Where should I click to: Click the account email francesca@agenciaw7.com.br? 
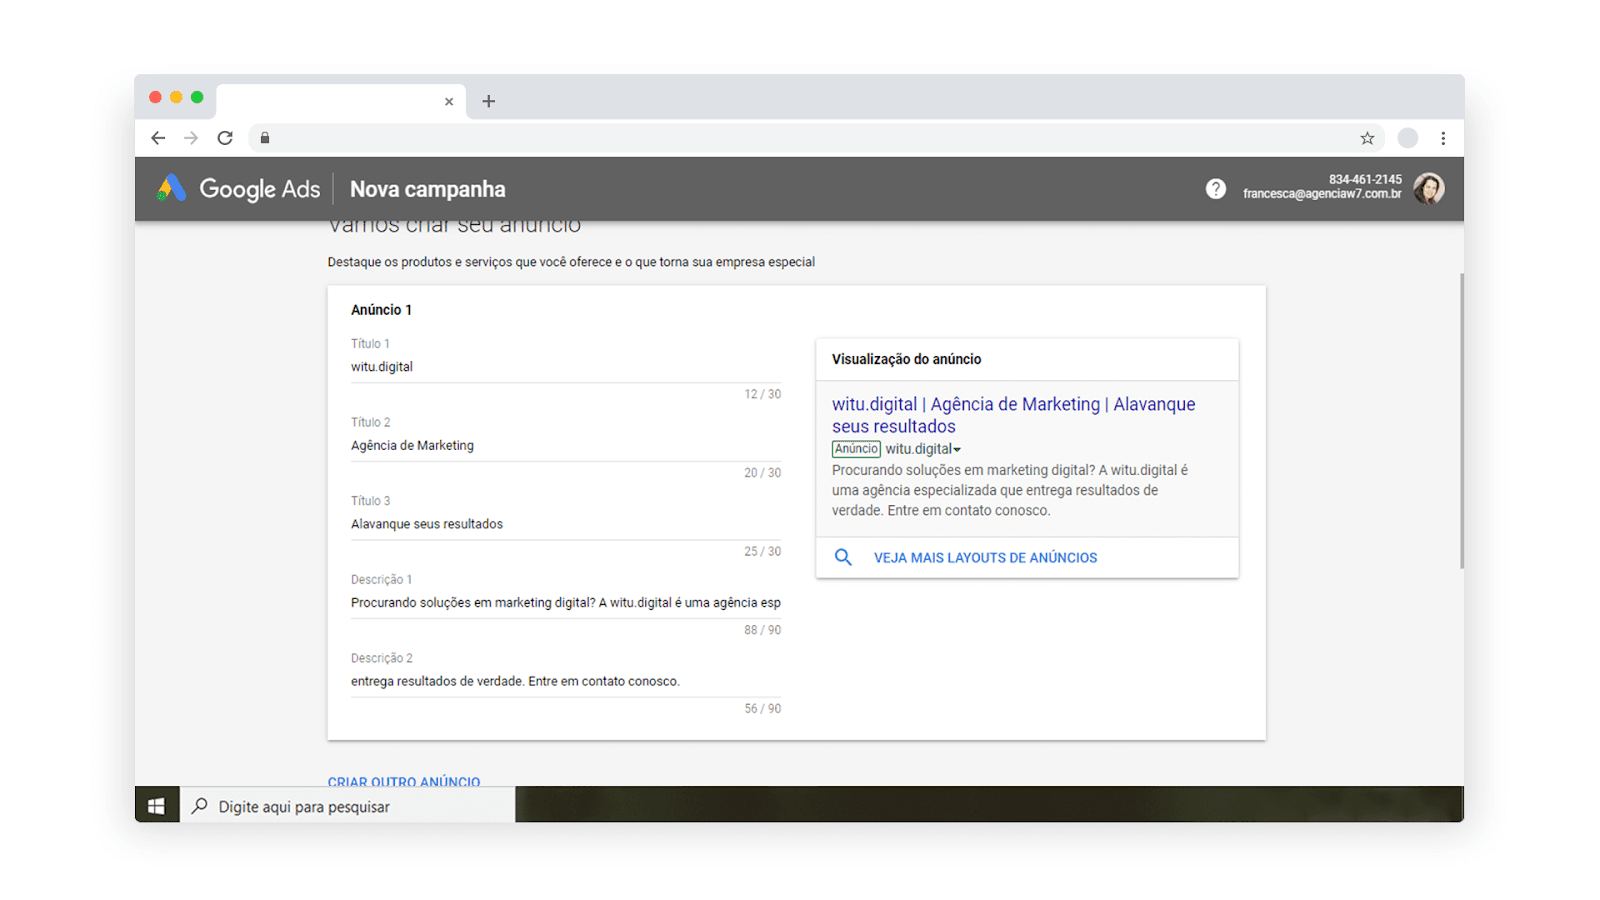click(x=1322, y=194)
